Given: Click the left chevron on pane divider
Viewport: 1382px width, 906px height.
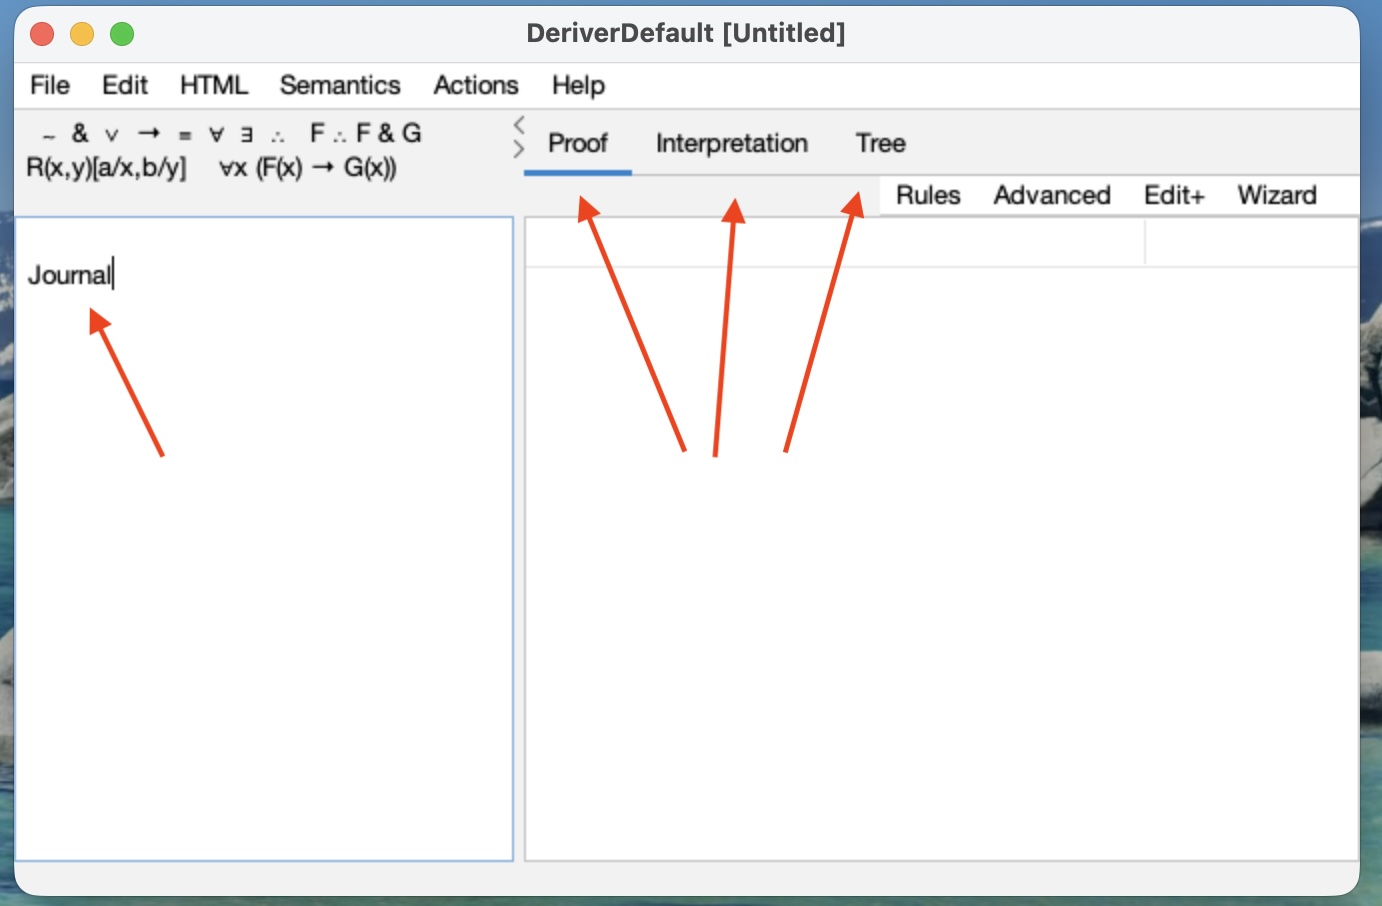Looking at the screenshot, I should 518,124.
